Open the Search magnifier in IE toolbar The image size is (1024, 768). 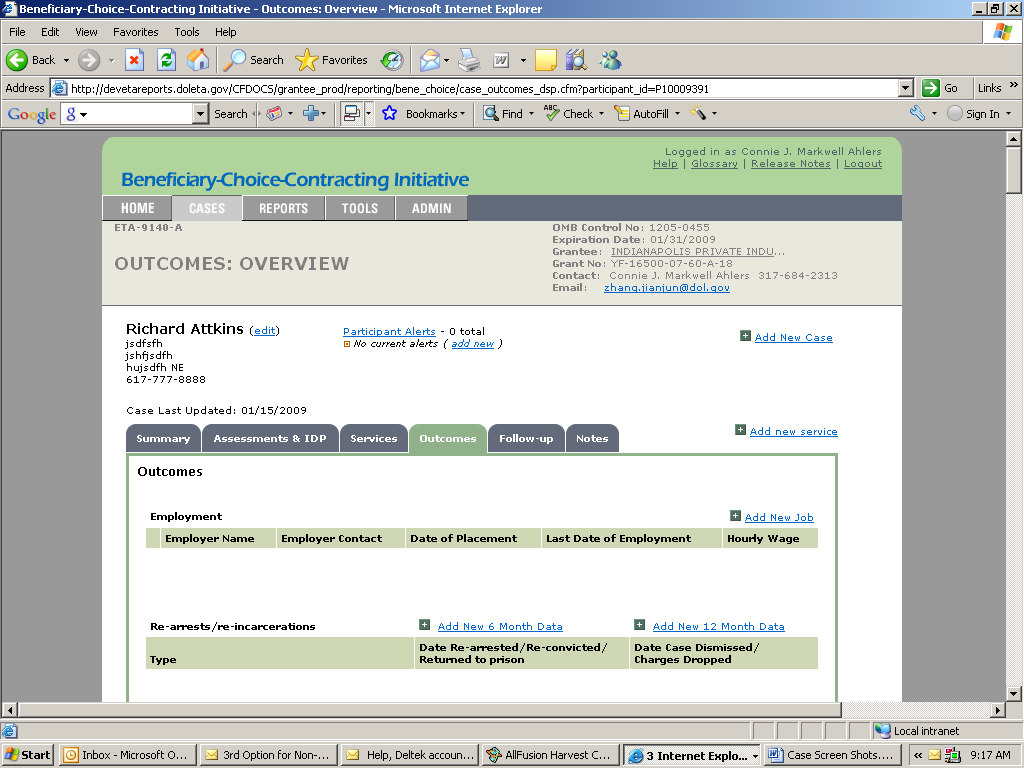tap(234, 60)
